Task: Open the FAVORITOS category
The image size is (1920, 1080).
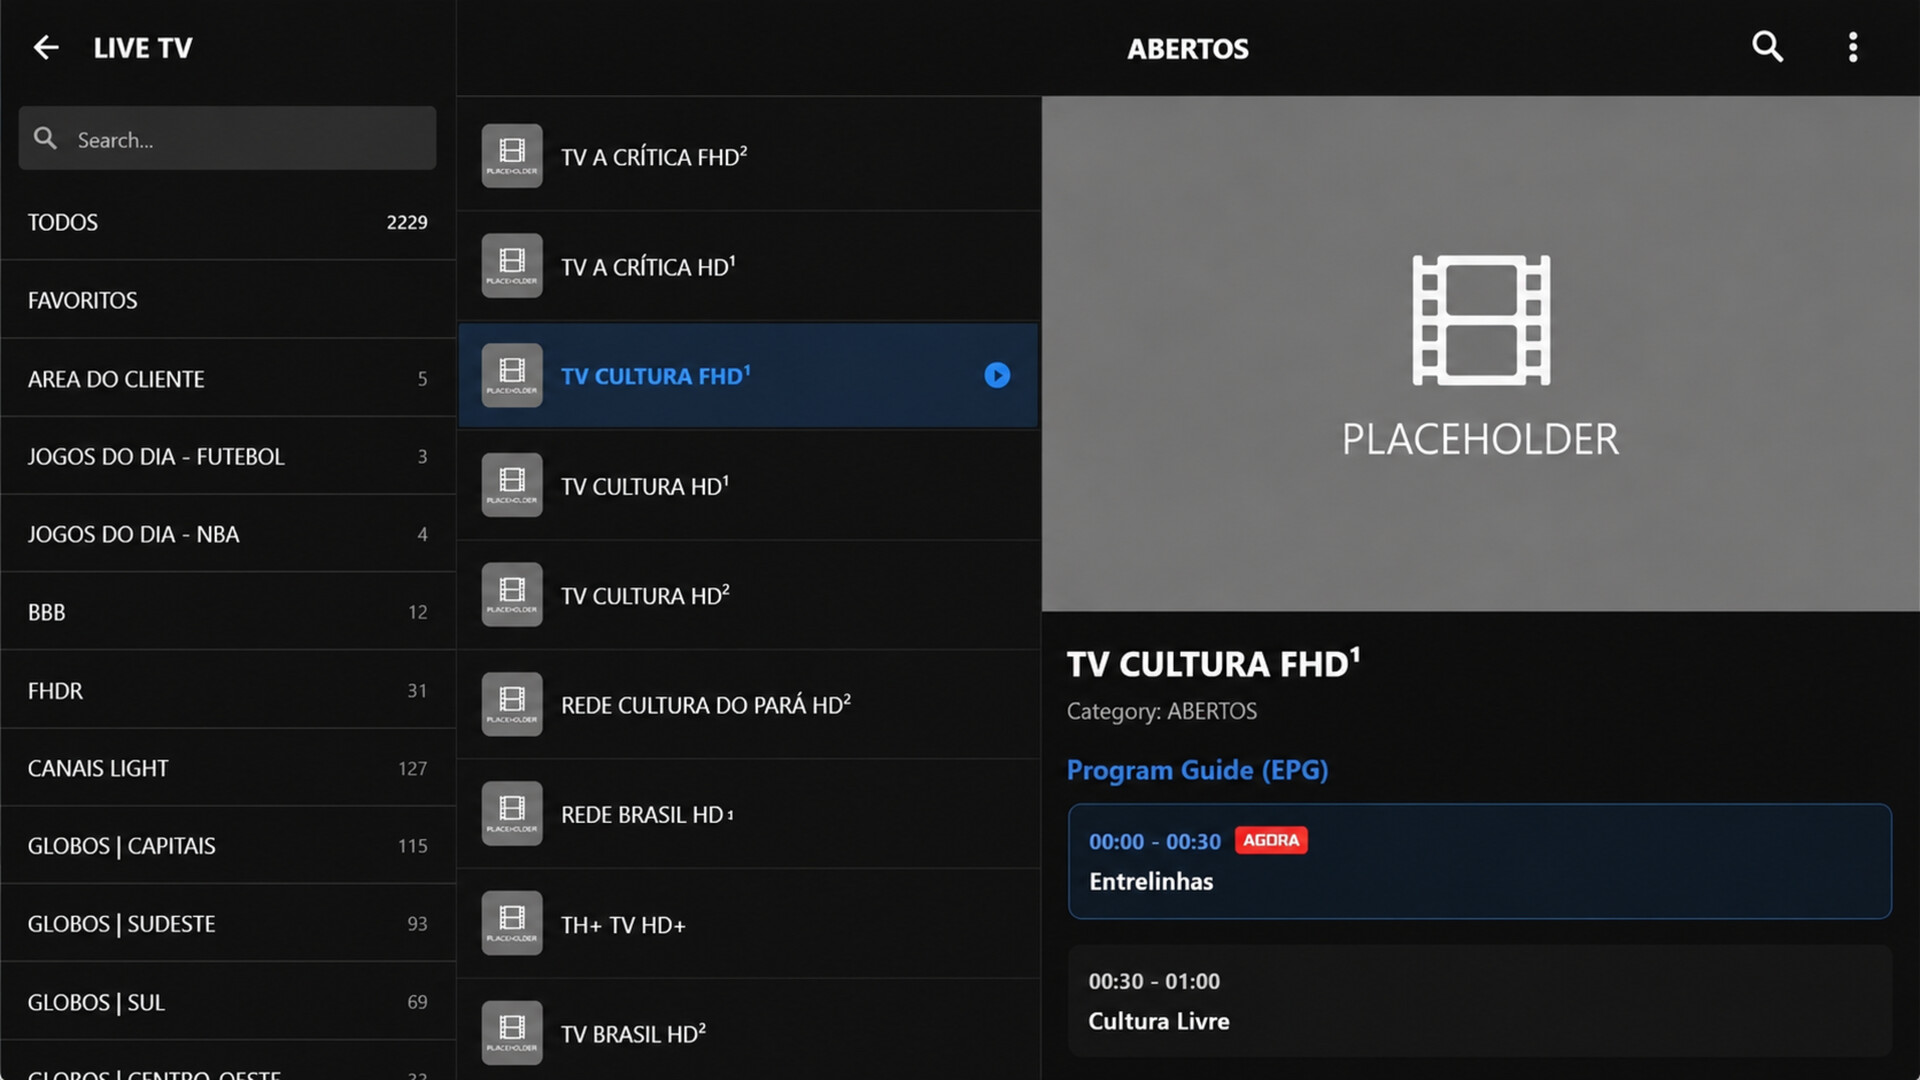Action: (228, 300)
